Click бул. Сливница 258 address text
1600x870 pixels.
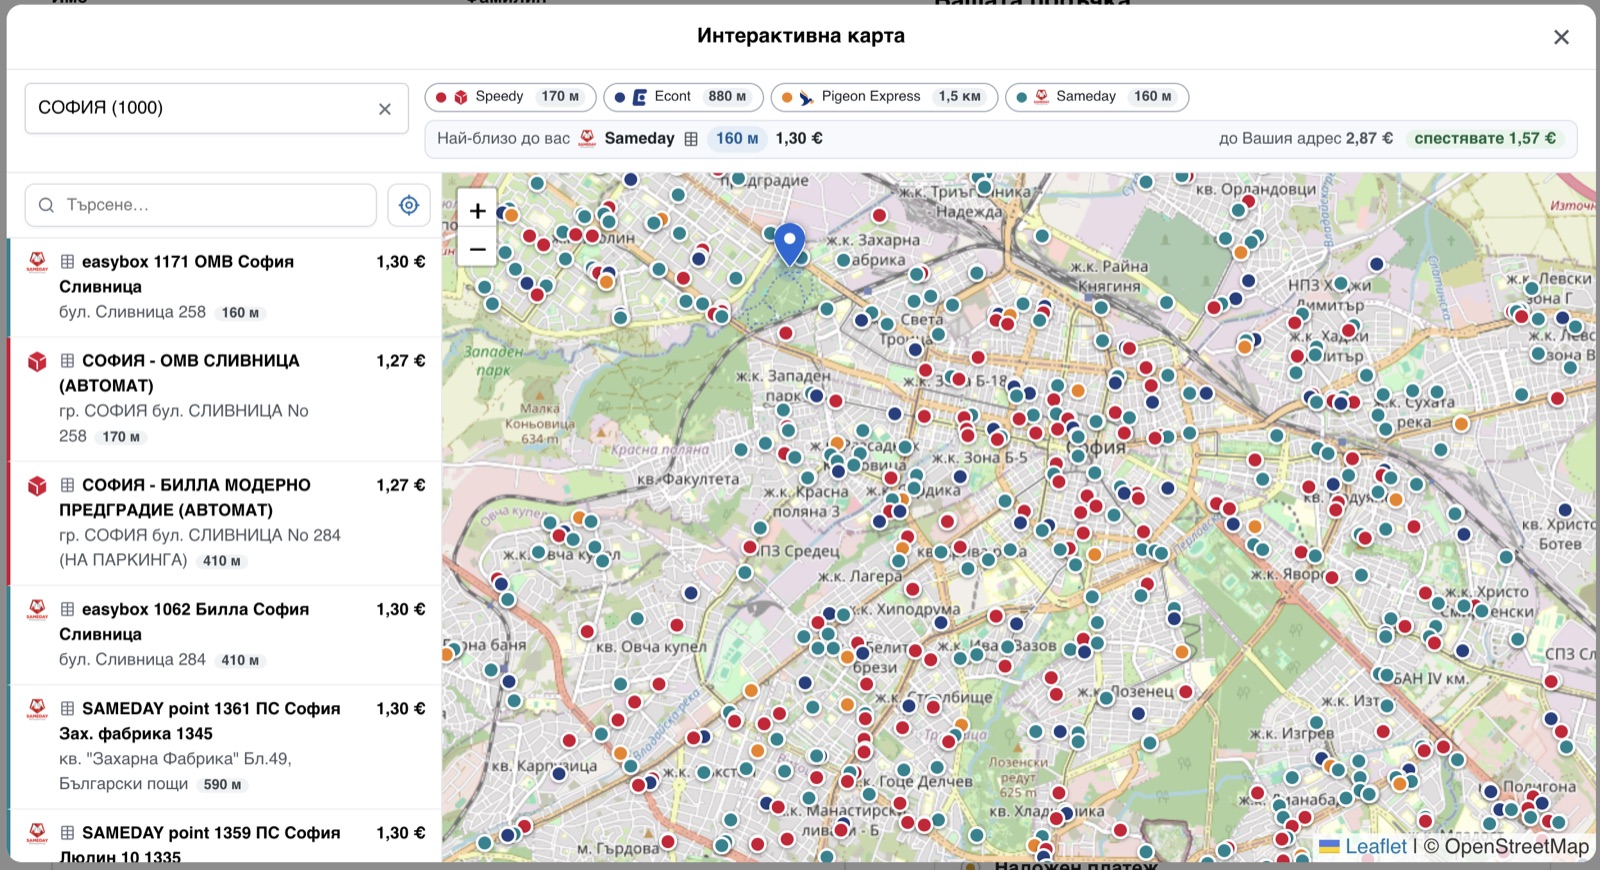132,312
